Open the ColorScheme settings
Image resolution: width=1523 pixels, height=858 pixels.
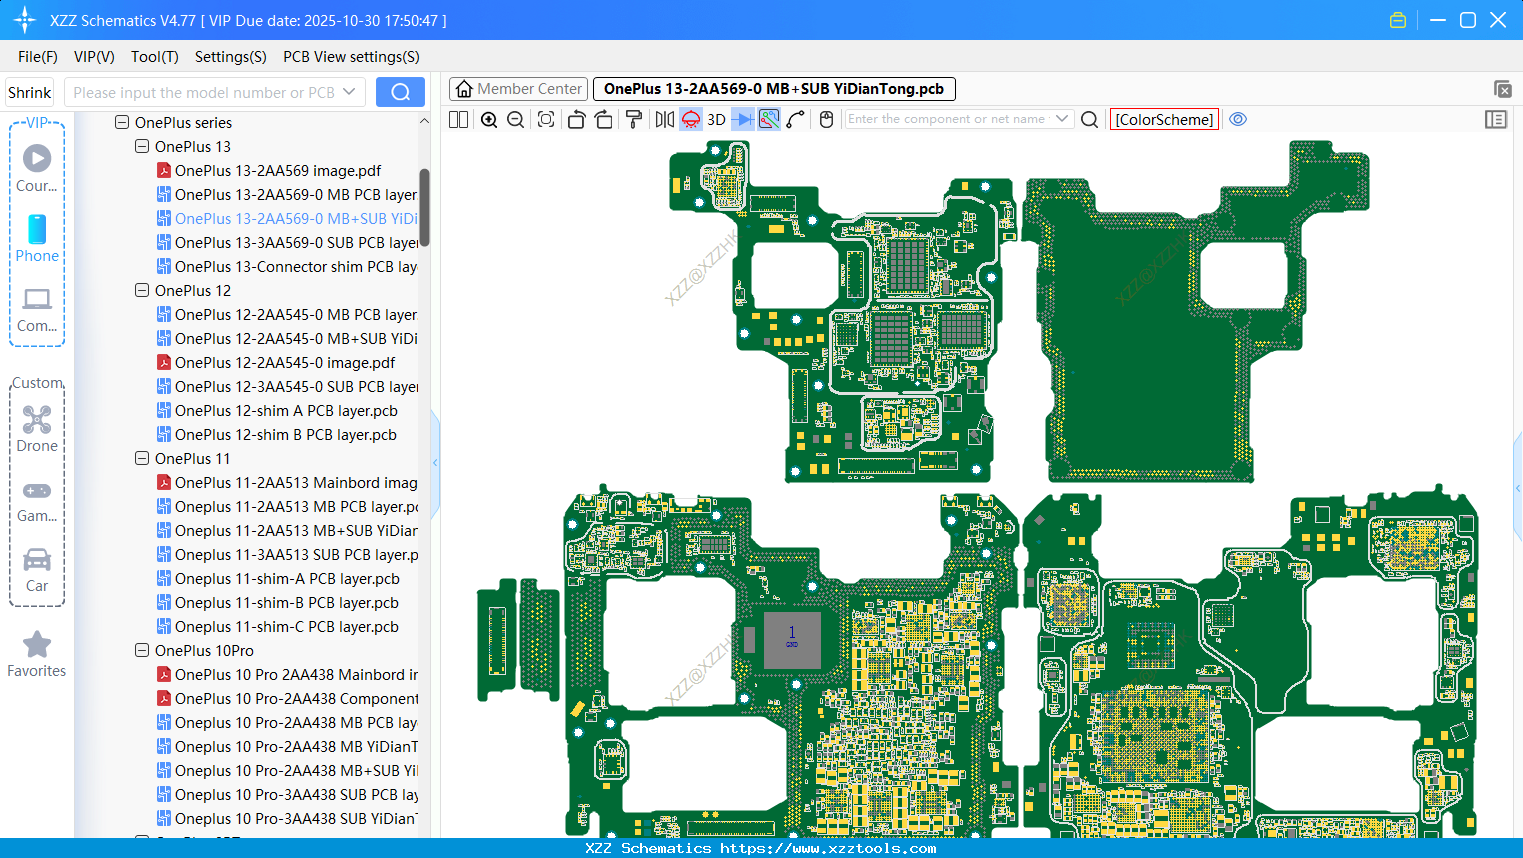point(1164,120)
